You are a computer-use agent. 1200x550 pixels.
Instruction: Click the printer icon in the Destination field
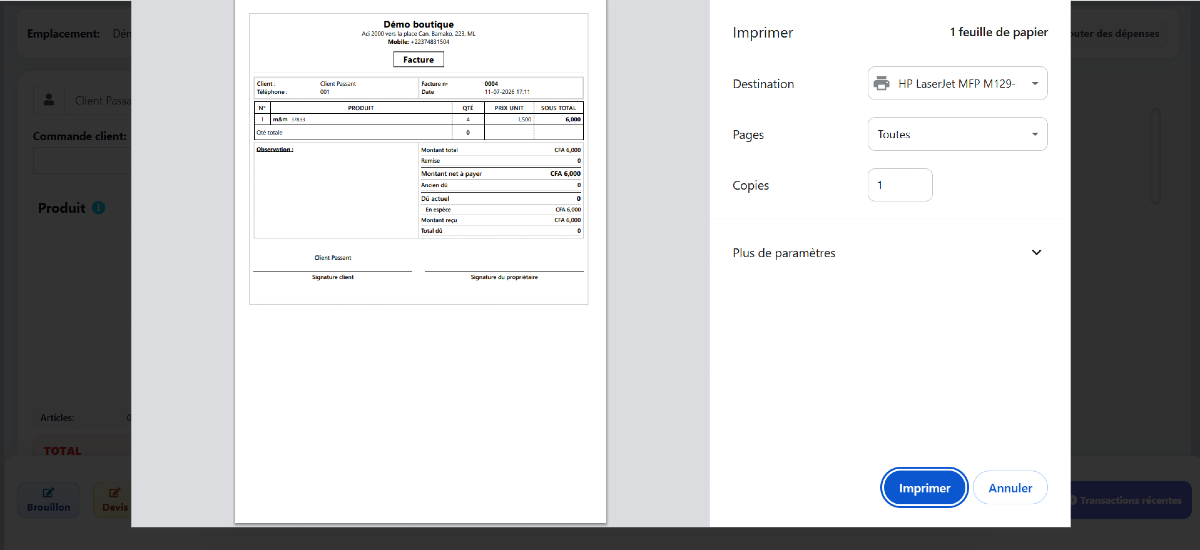[882, 84]
